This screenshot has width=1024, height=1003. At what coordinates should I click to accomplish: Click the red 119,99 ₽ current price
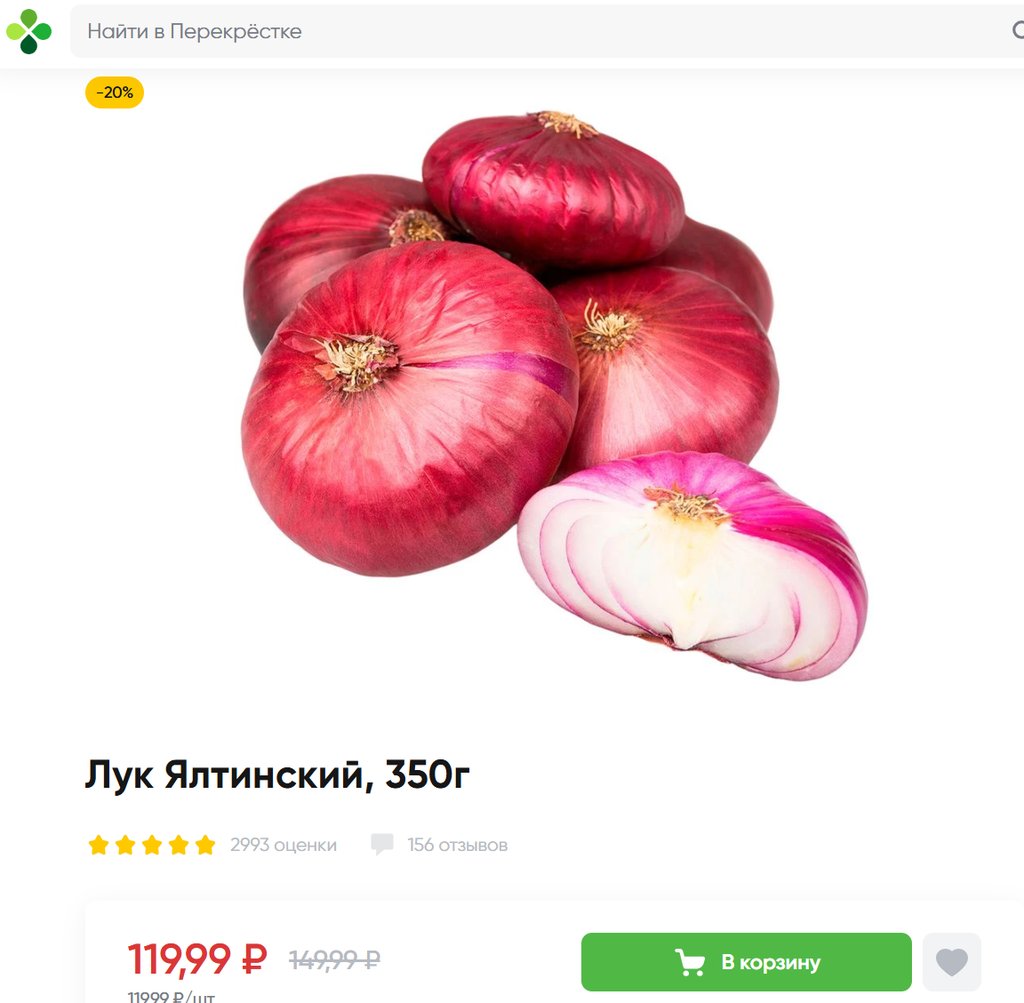point(197,959)
